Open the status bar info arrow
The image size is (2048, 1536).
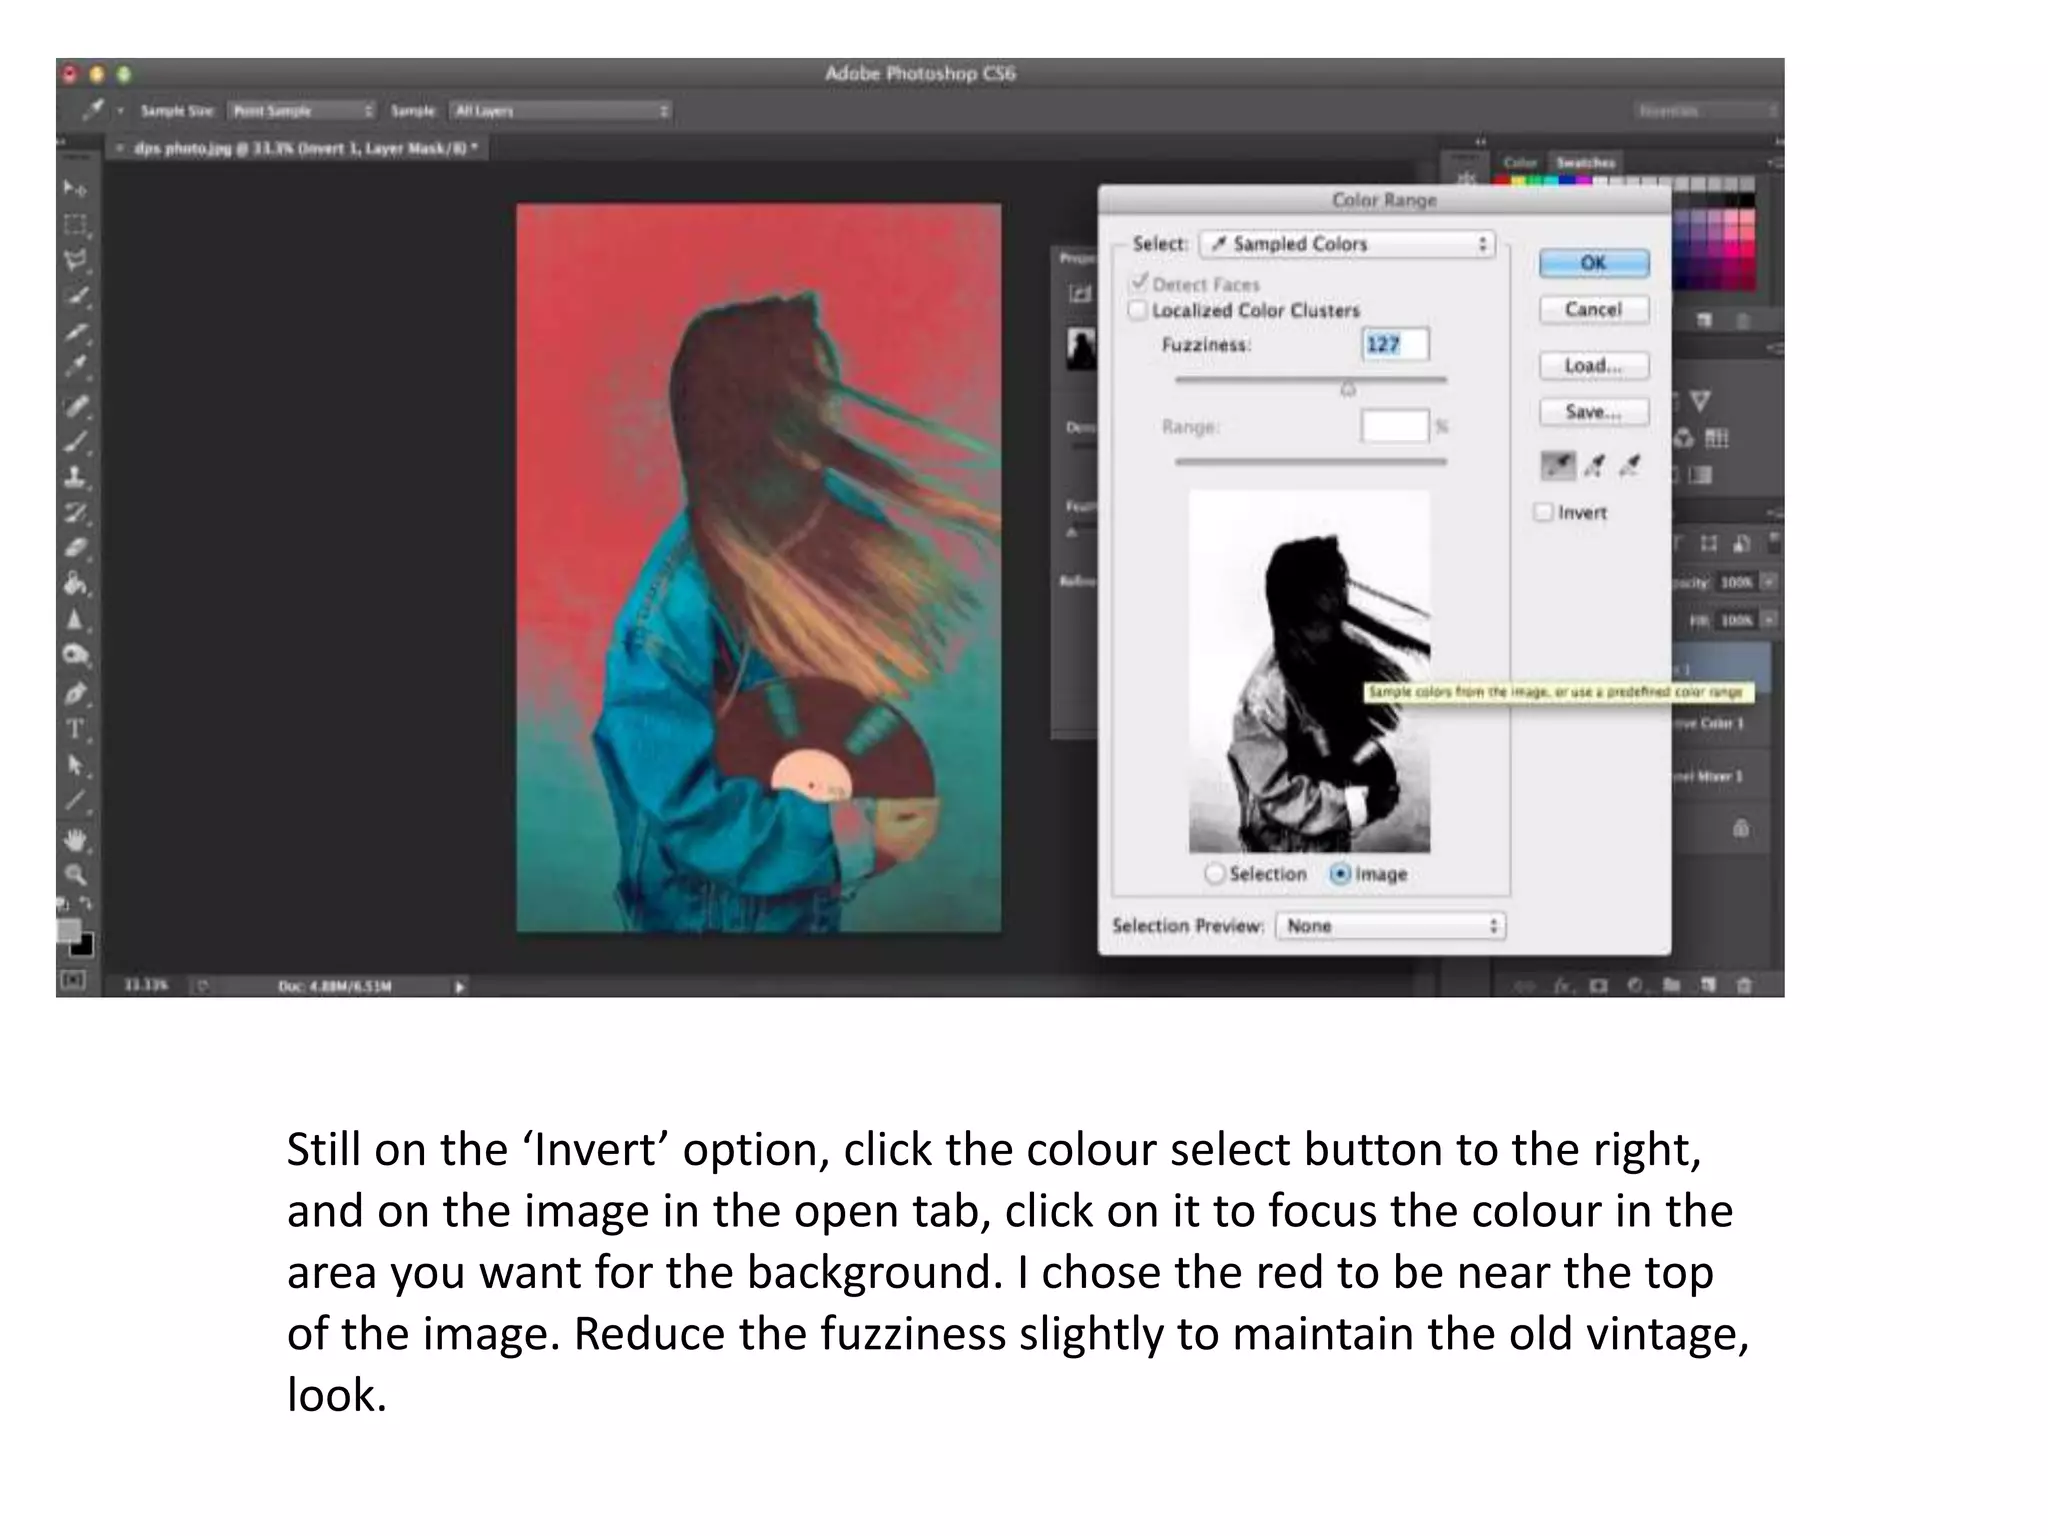[x=460, y=987]
